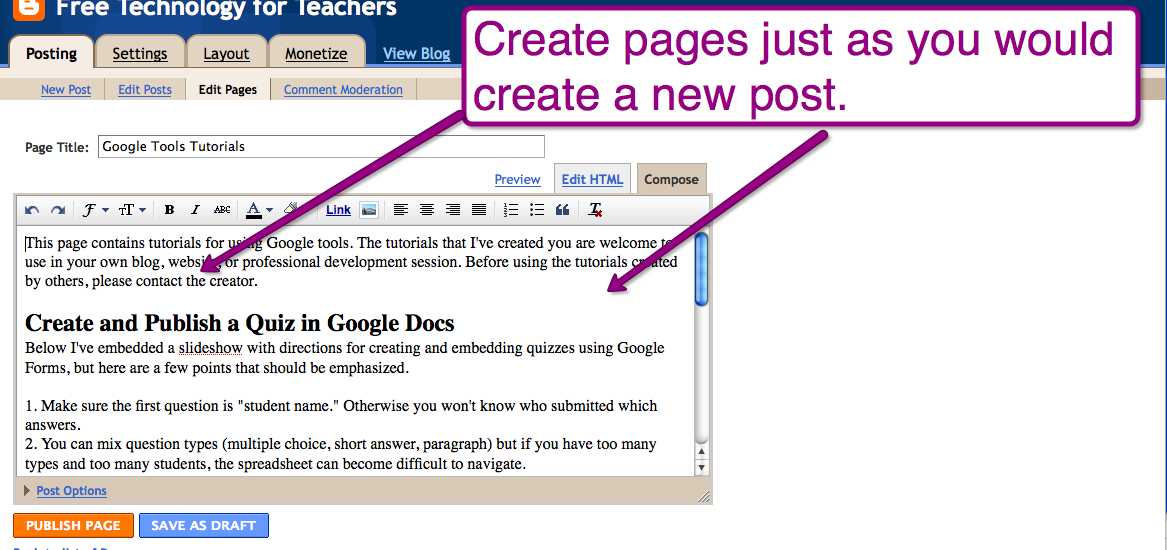Insert a hyperlink with Link button
1167x550 pixels.
tap(338, 210)
